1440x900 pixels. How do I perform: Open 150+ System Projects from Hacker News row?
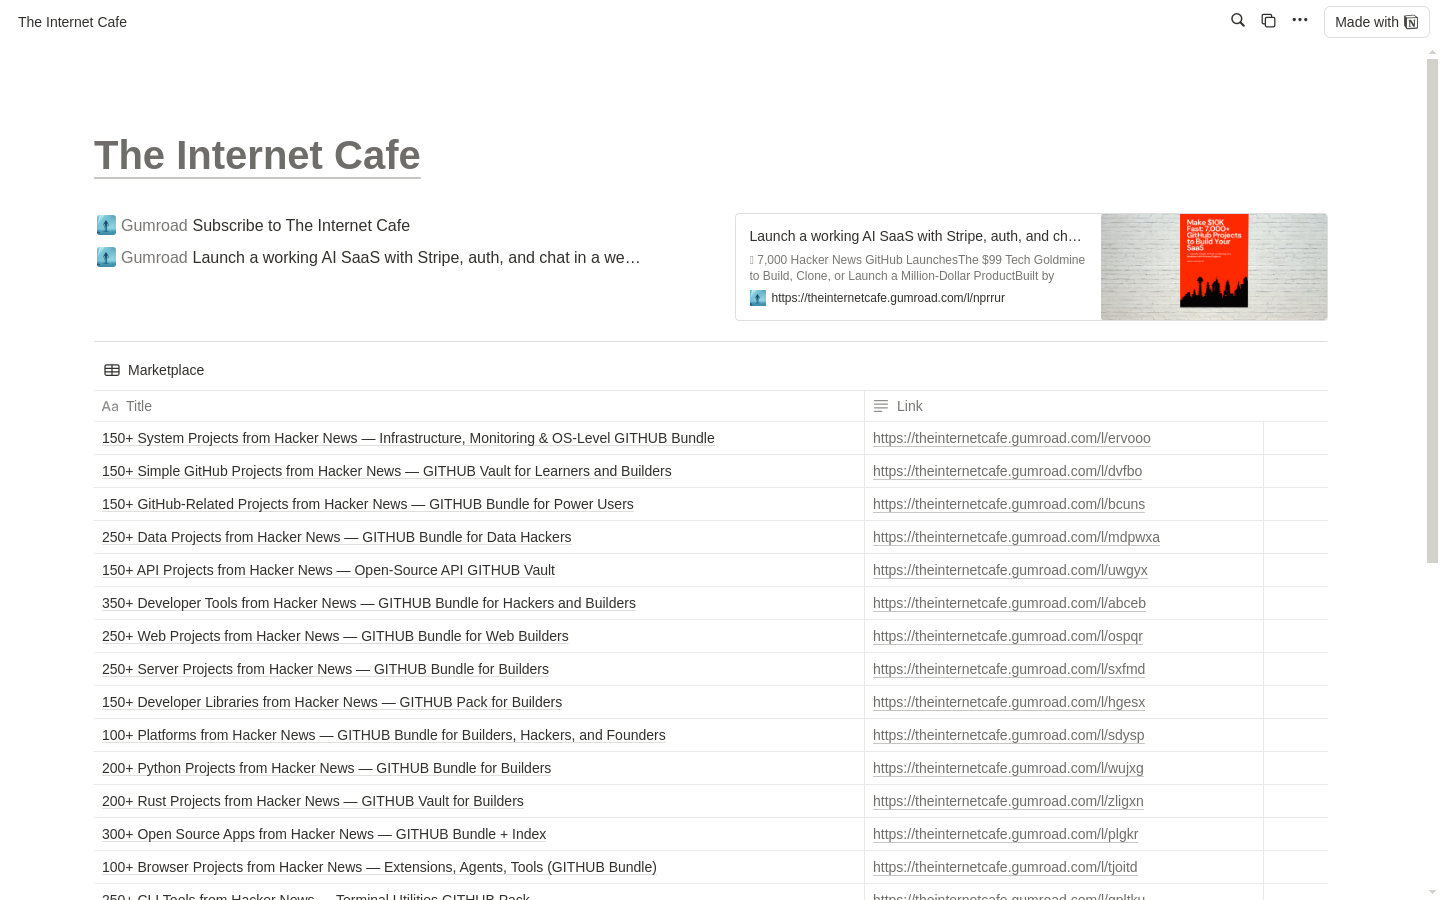tap(408, 438)
